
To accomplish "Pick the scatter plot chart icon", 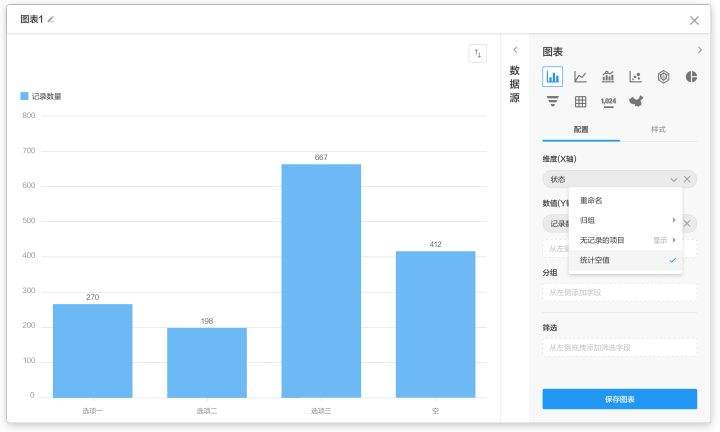I will click(635, 77).
